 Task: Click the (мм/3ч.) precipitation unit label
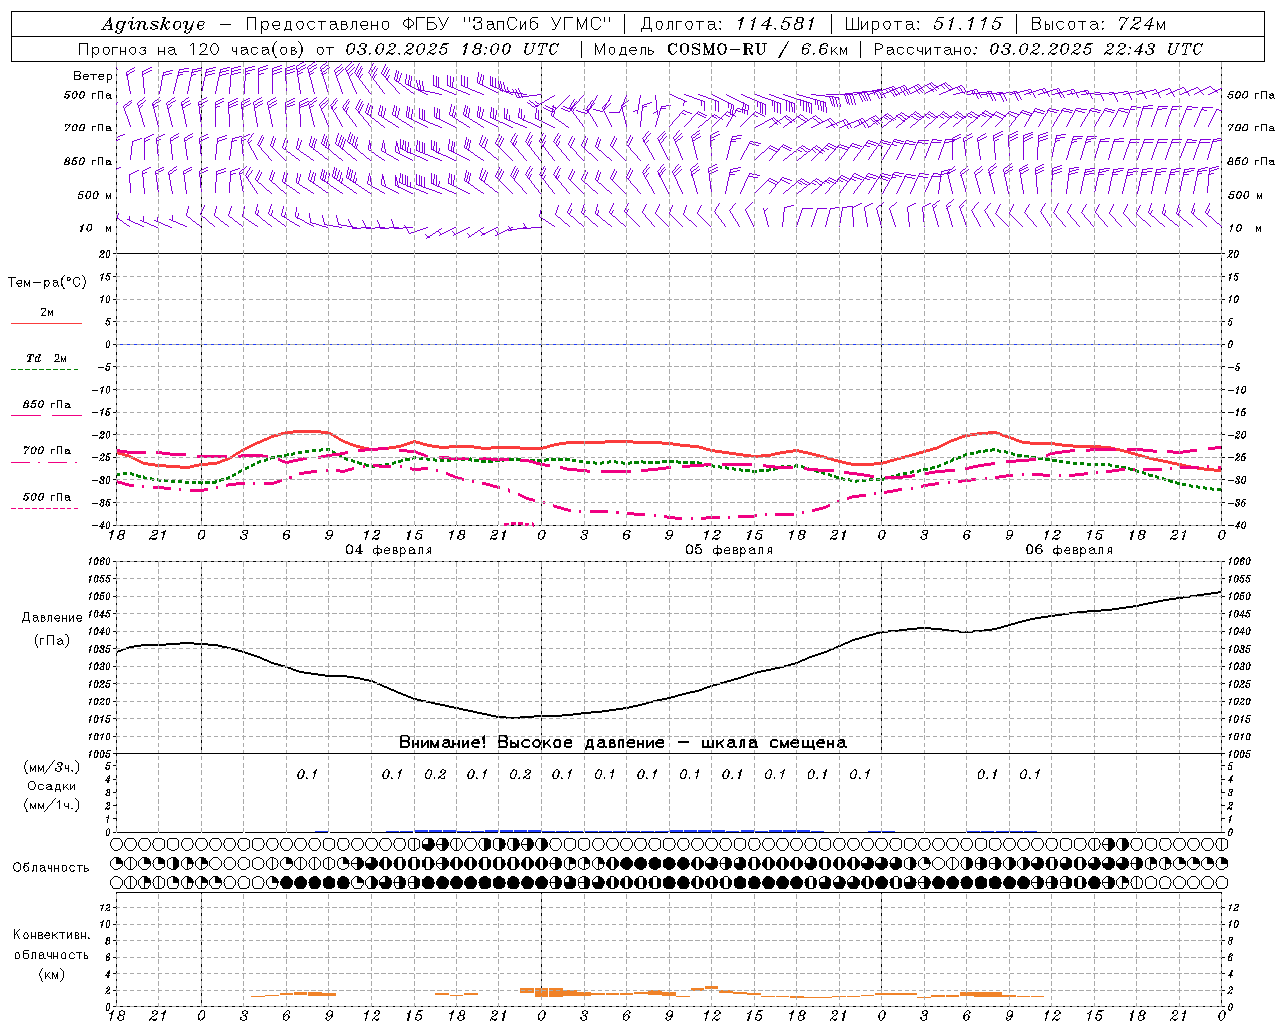[52, 767]
